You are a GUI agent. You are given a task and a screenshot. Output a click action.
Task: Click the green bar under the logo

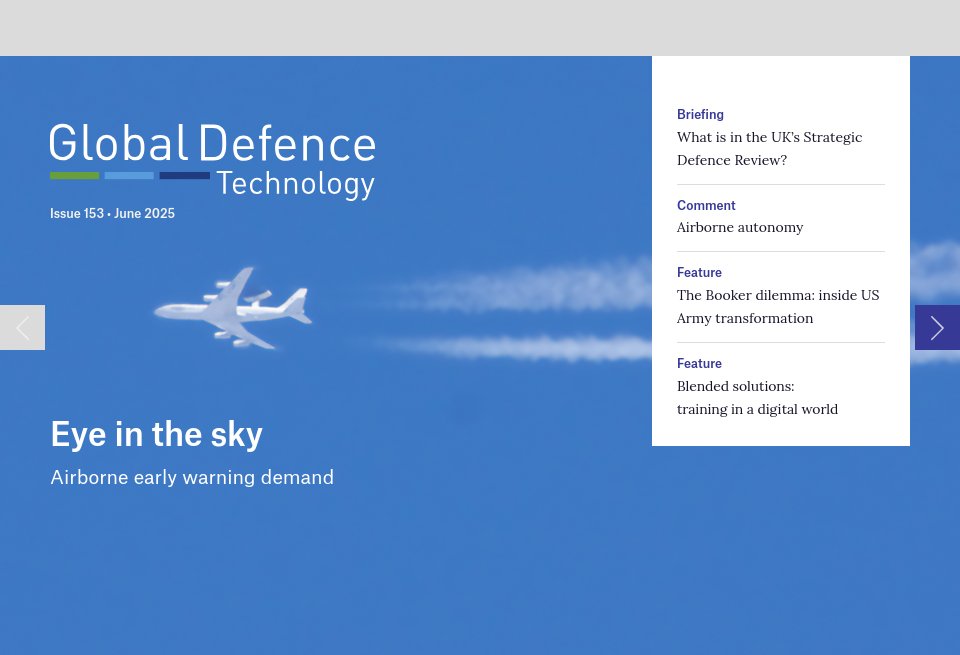[74, 175]
